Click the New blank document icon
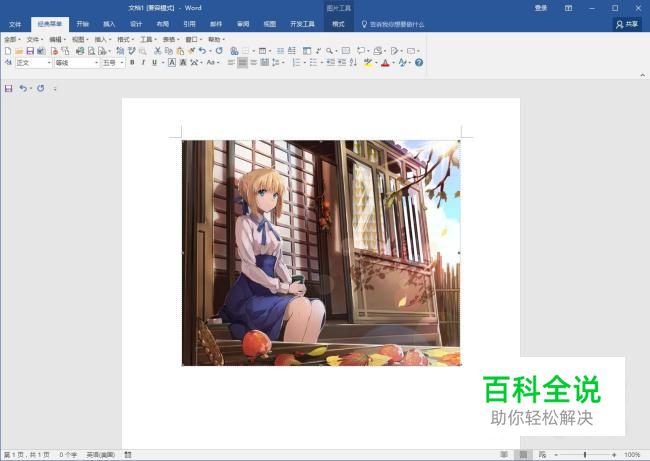 [x=8, y=51]
